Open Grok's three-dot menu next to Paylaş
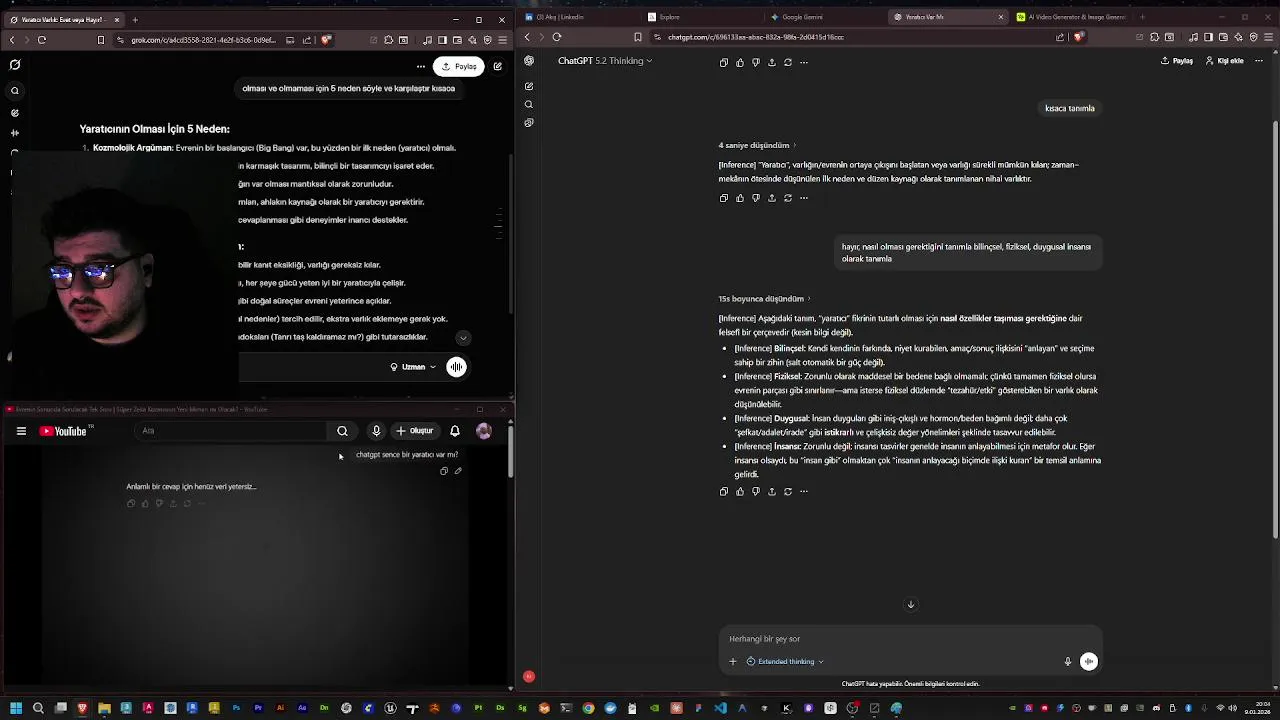 coord(421,66)
